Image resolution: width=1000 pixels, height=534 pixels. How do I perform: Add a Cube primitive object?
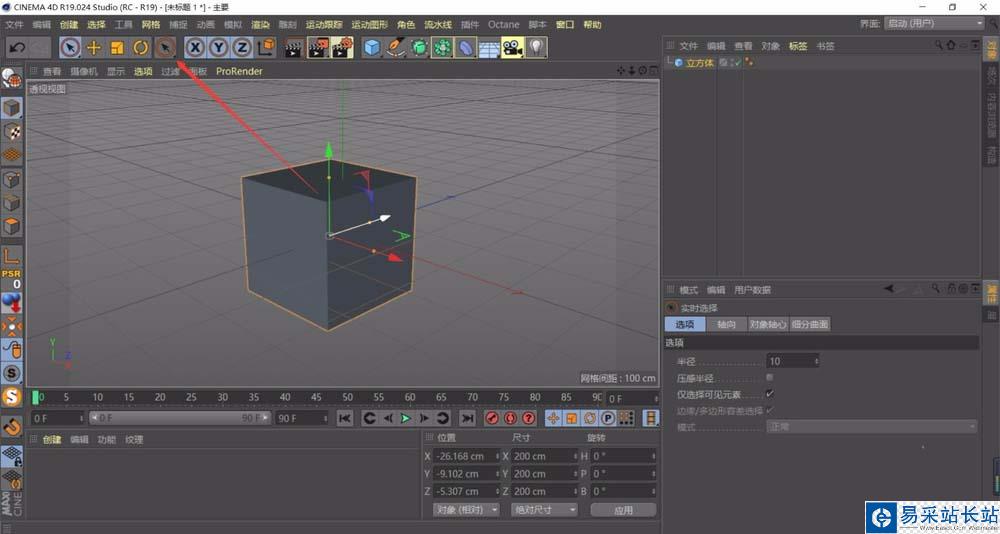pyautogui.click(x=372, y=47)
